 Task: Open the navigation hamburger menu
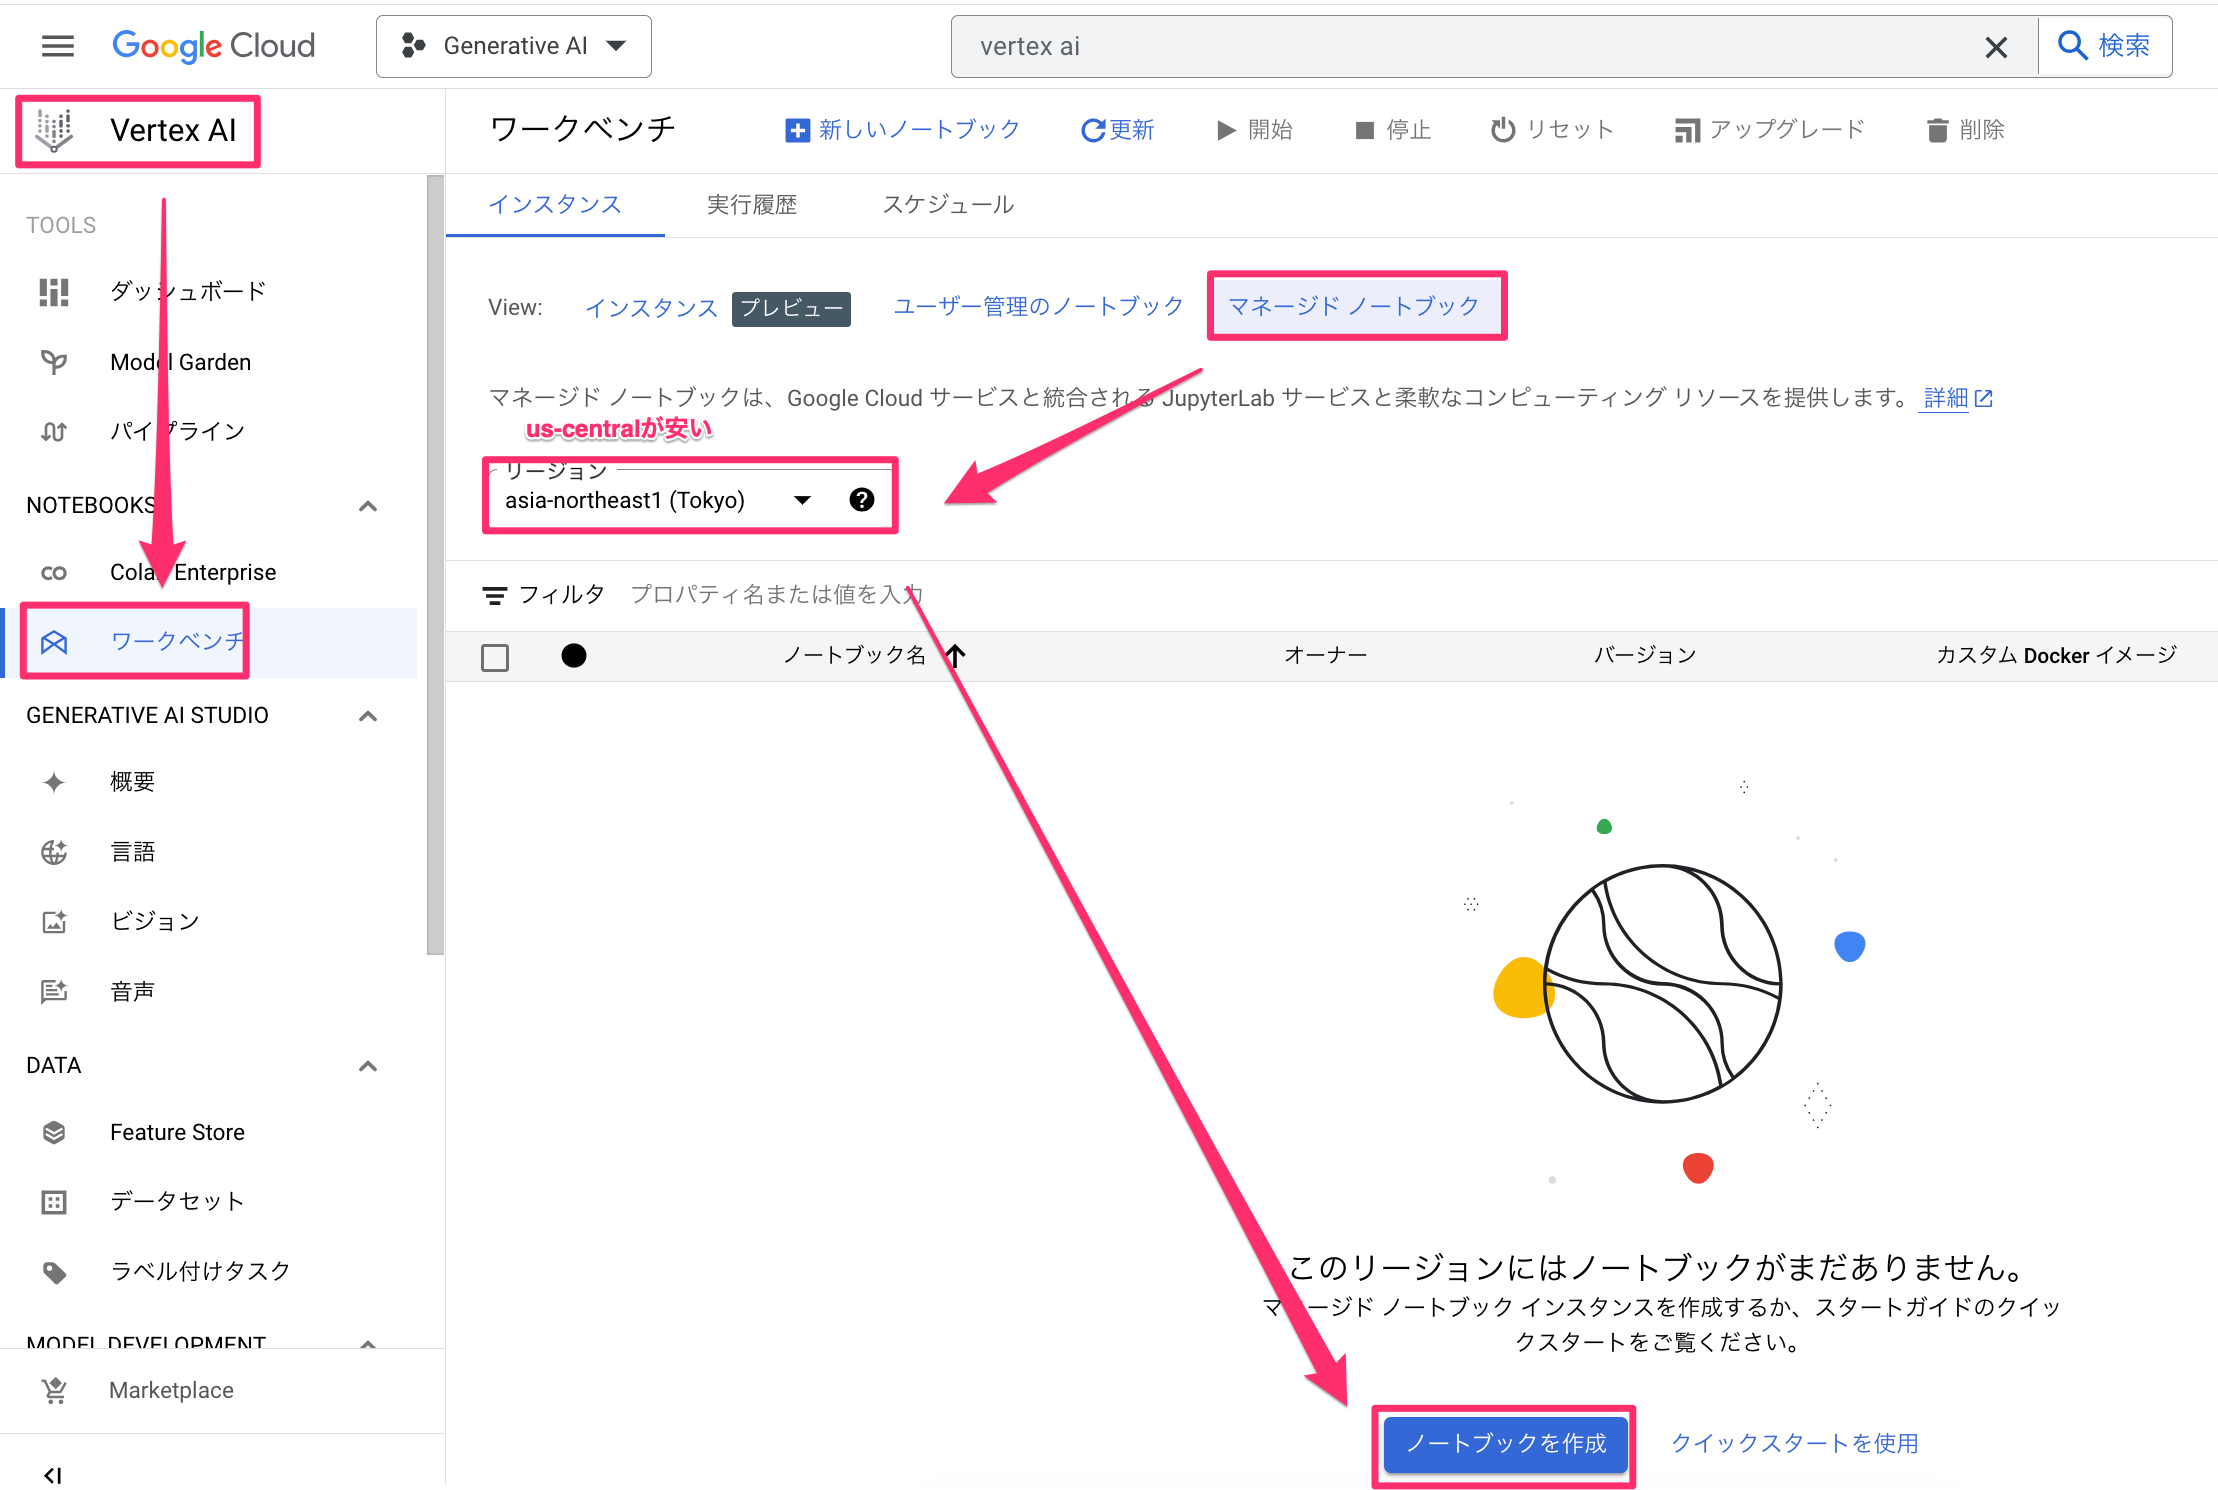click(x=57, y=45)
